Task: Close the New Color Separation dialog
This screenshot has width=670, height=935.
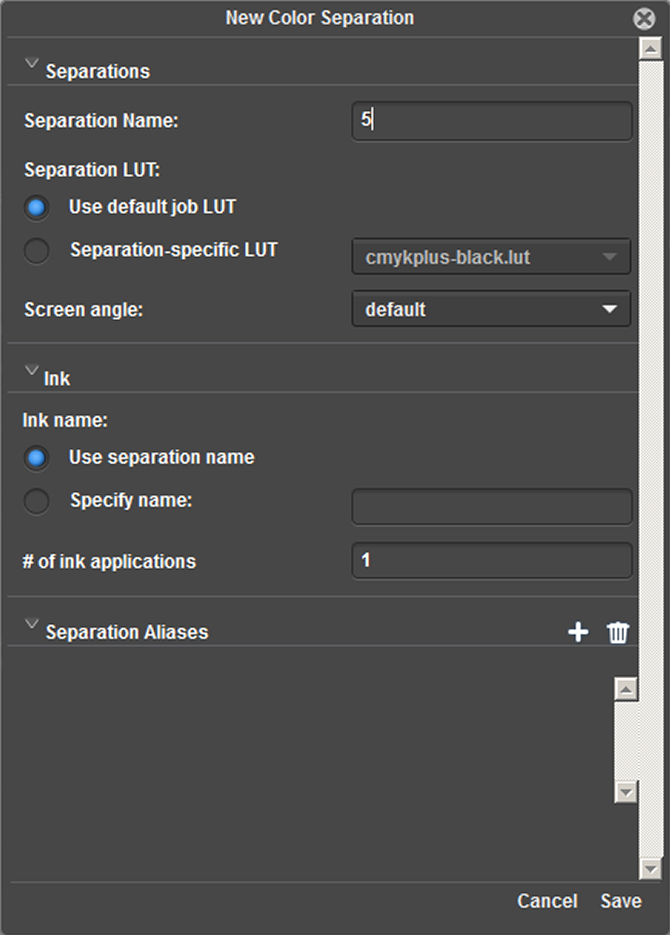Action: (643, 17)
